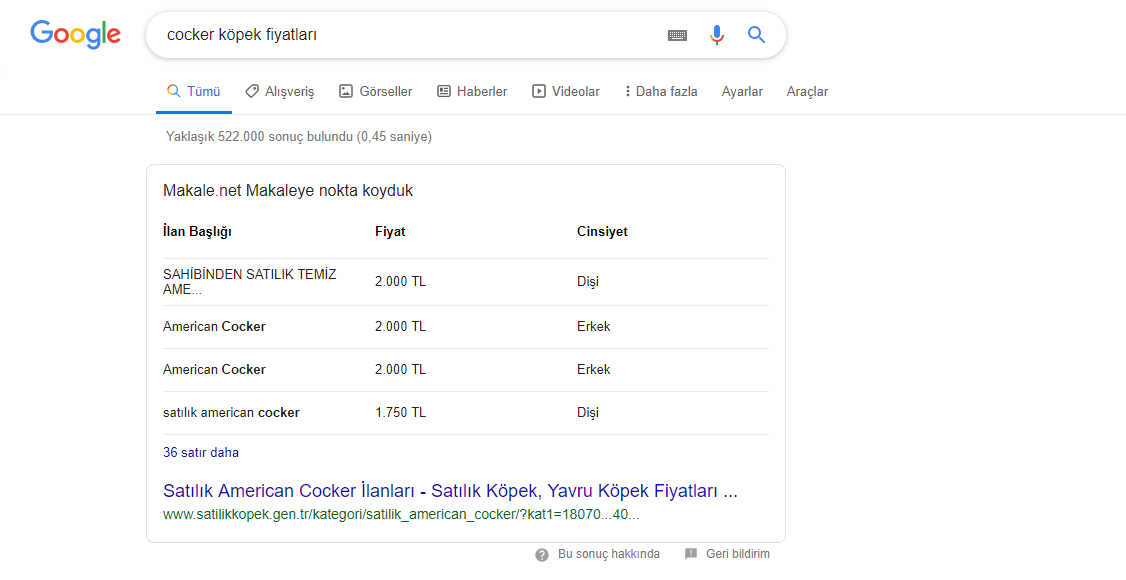The height and width of the screenshot is (580, 1126).
Task: Open the on-screen keyboard icon
Action: [x=677, y=35]
